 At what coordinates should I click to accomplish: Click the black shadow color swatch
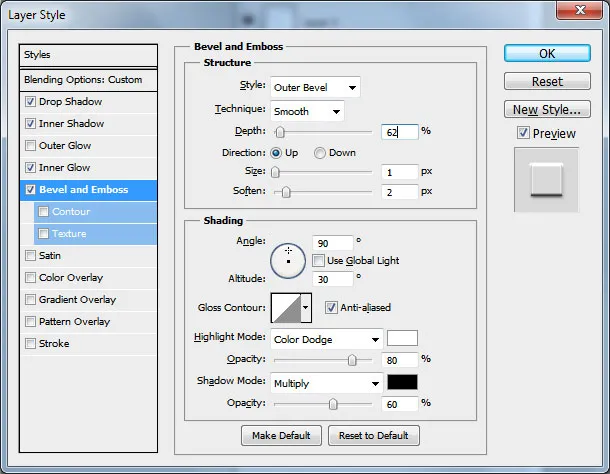[x=402, y=382]
